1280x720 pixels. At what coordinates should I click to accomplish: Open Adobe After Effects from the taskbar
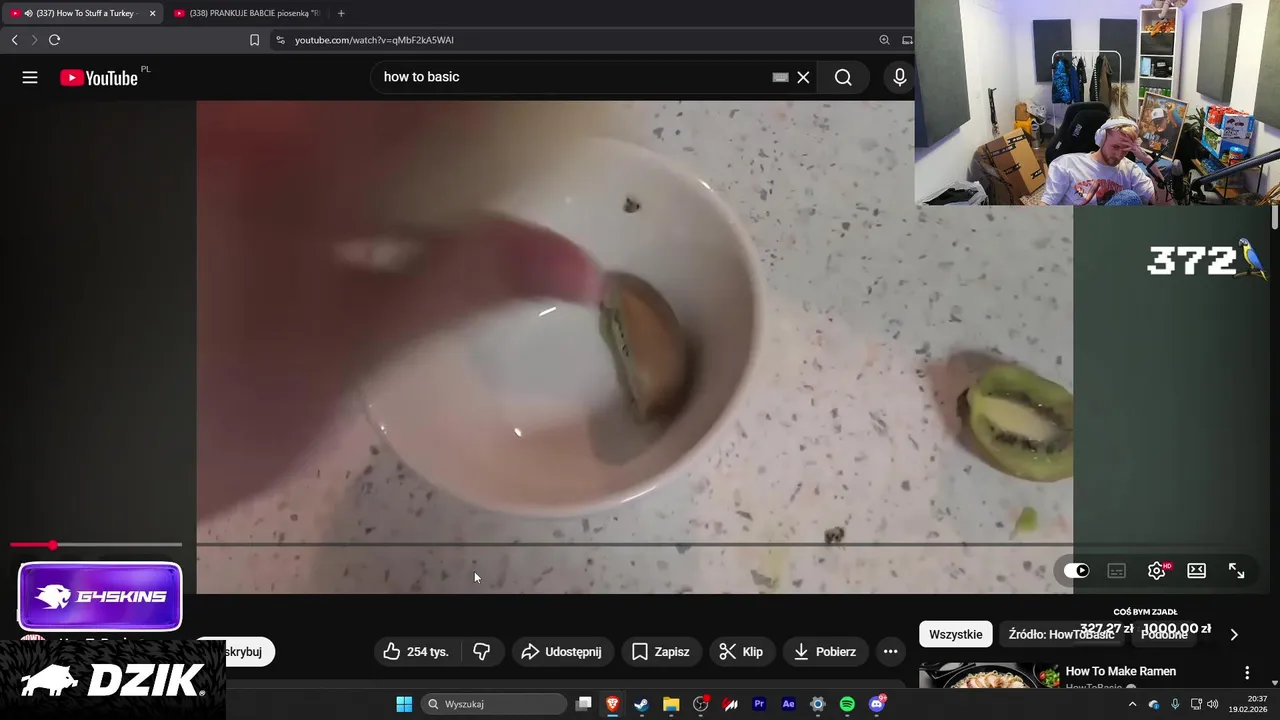pos(788,704)
